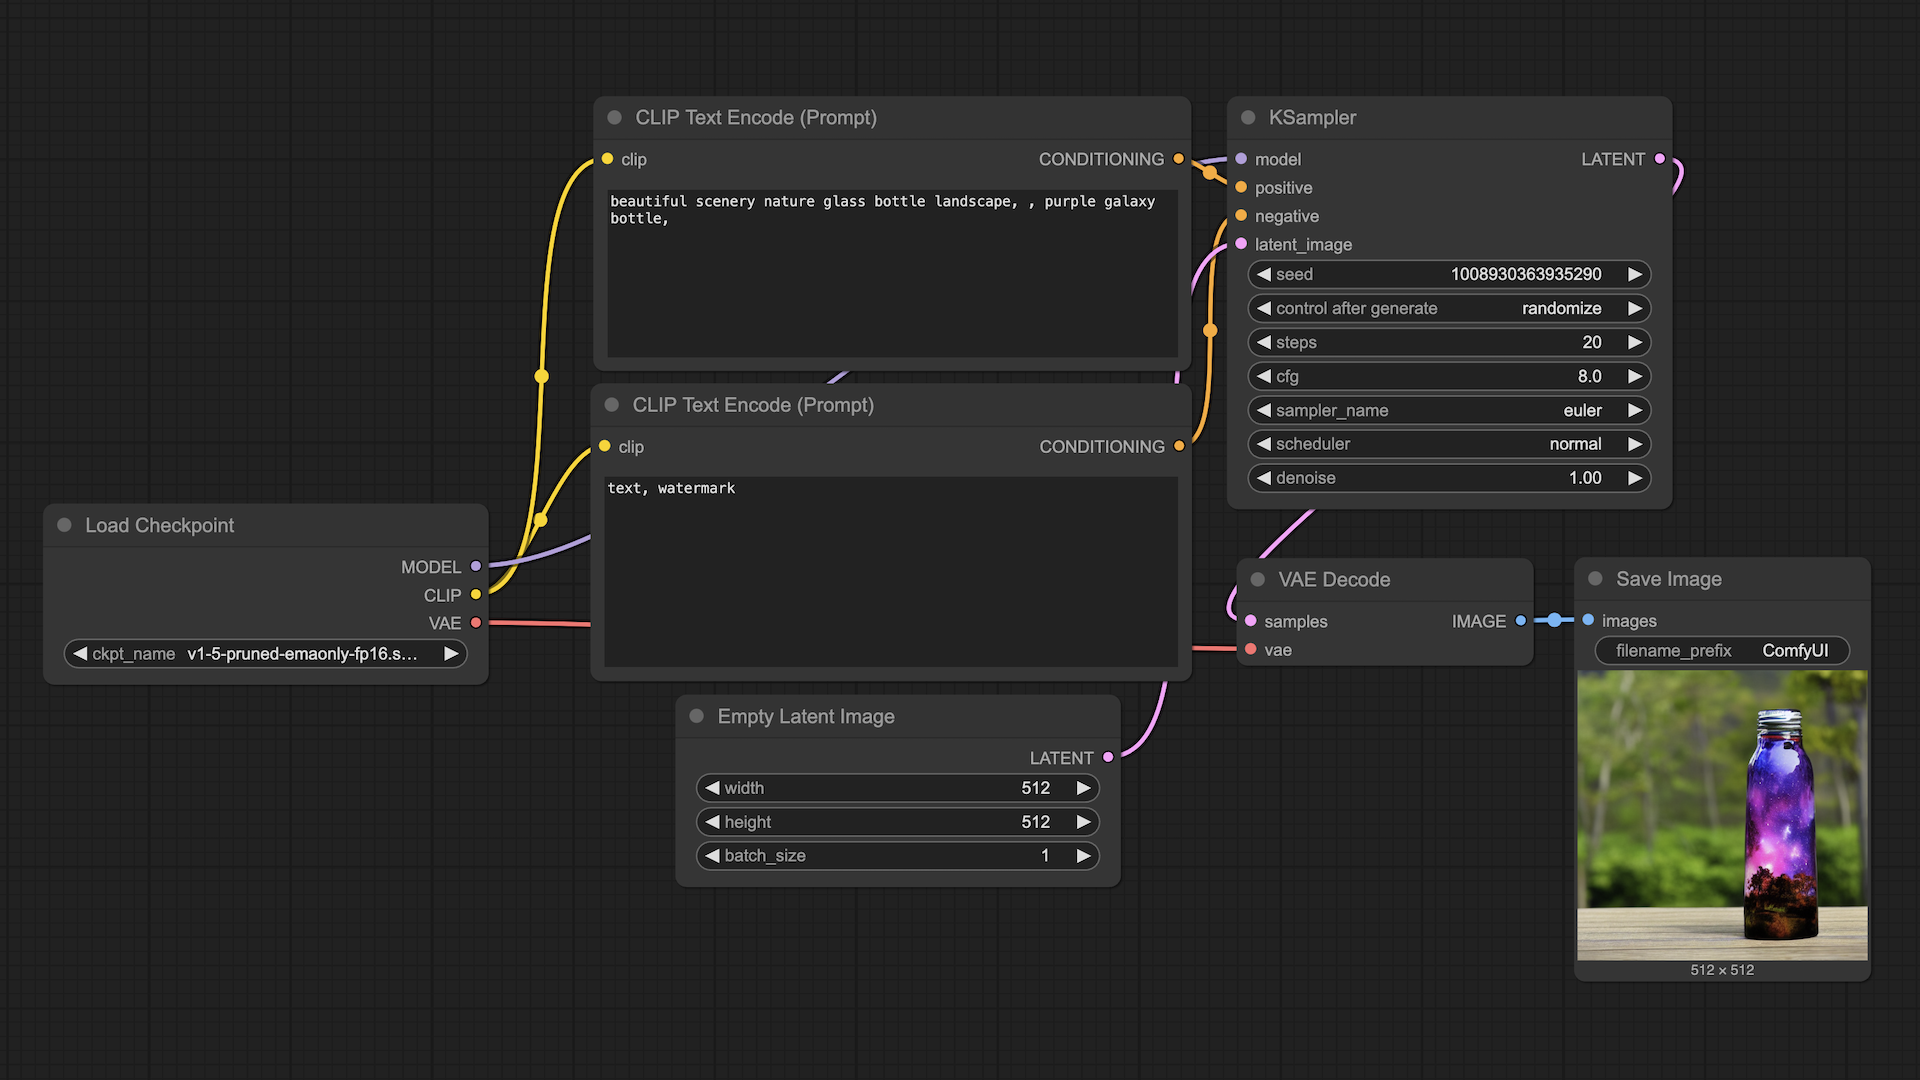1920x1080 pixels.
Task: Decrease the seed value with left arrow
Action: click(1264, 274)
